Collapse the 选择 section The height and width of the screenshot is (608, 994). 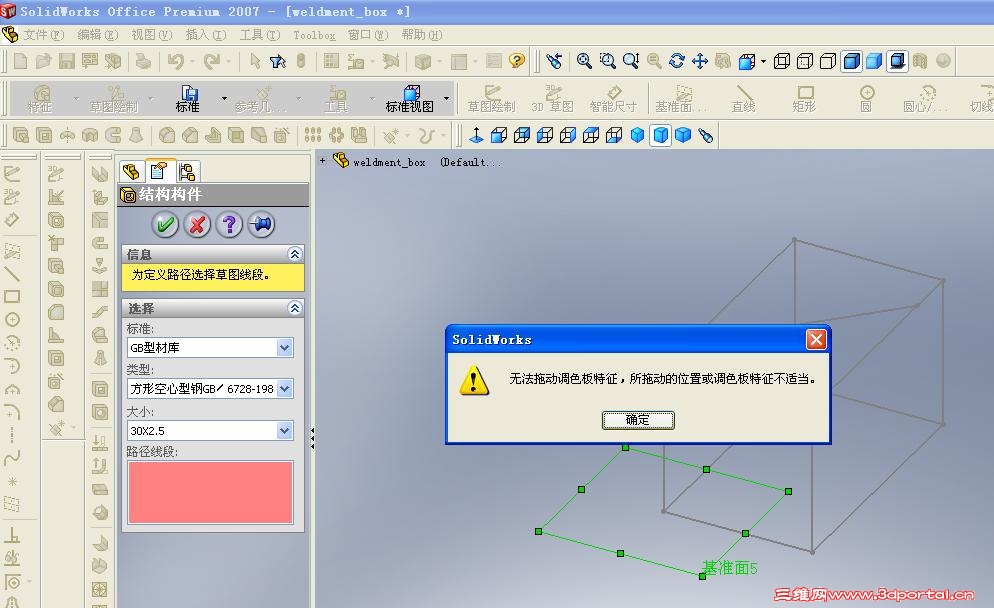pyautogui.click(x=294, y=308)
